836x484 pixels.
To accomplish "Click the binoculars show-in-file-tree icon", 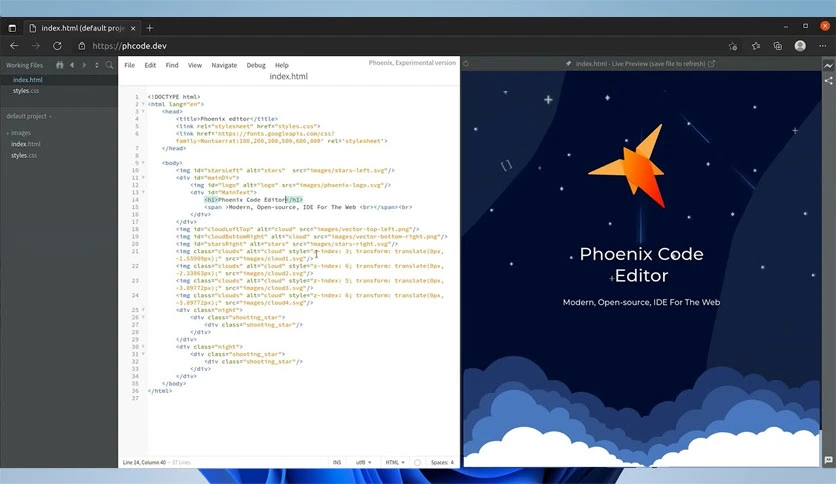I will click(x=60, y=65).
